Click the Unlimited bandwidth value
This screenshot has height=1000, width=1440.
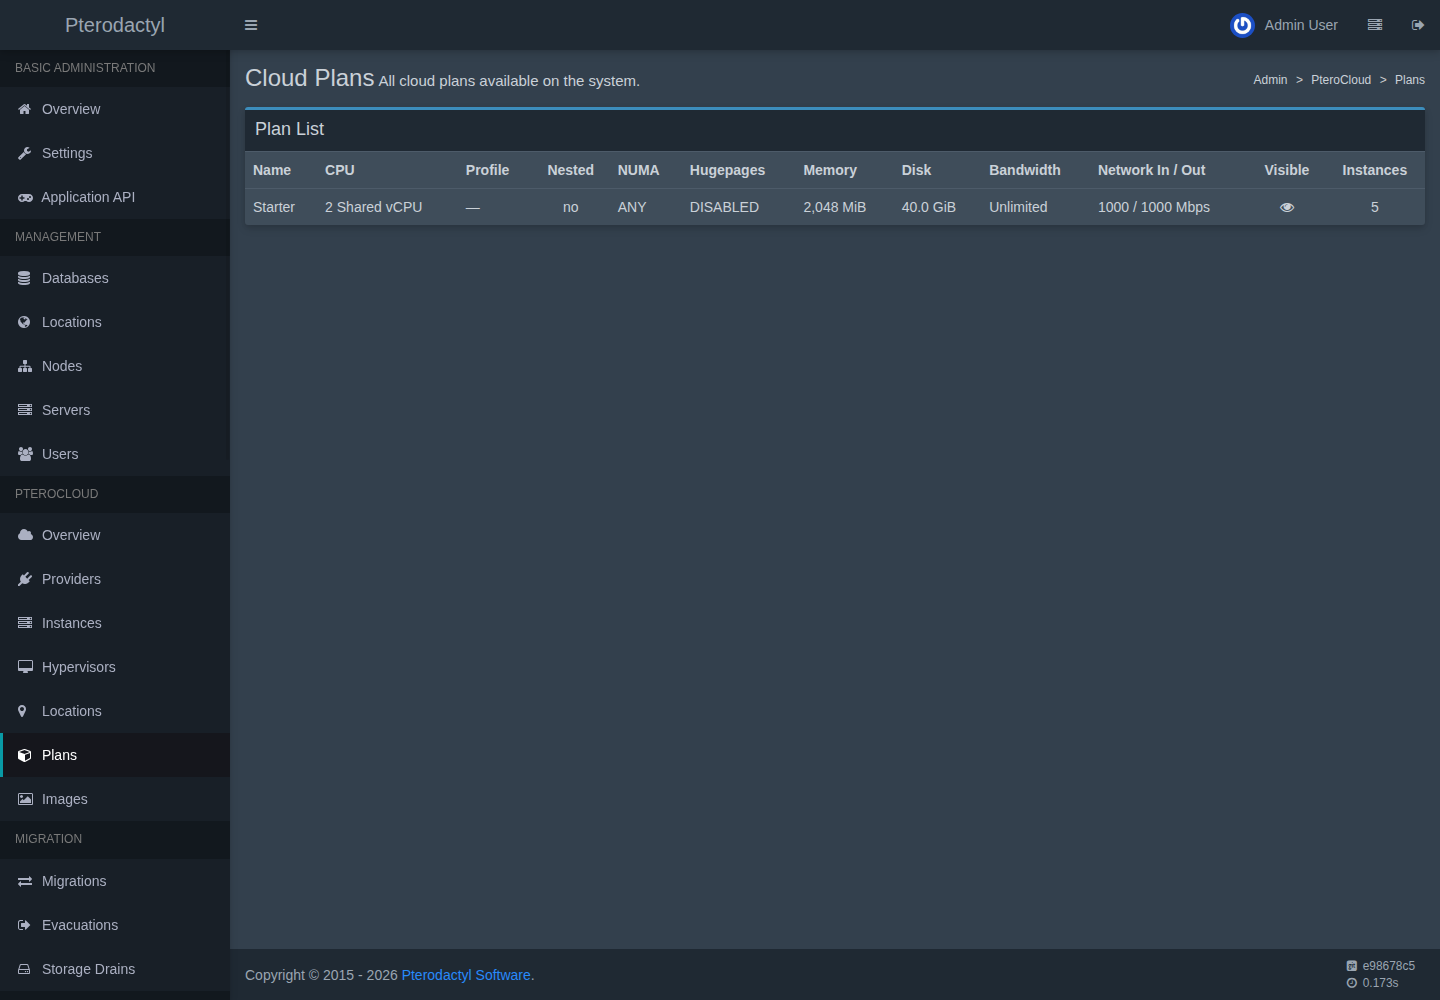tap(1018, 207)
